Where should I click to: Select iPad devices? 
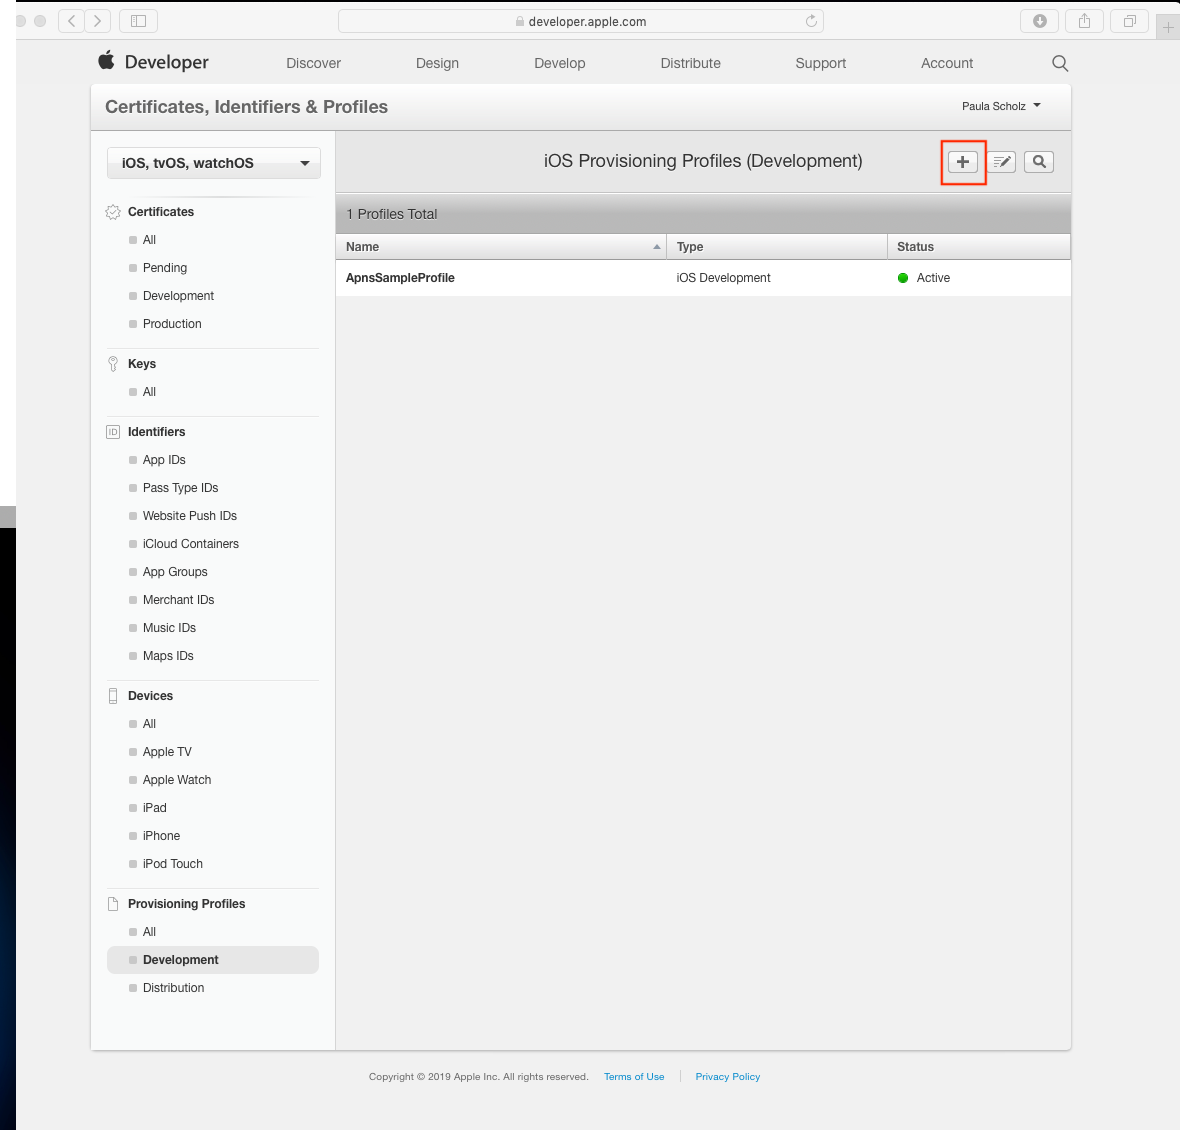154,808
